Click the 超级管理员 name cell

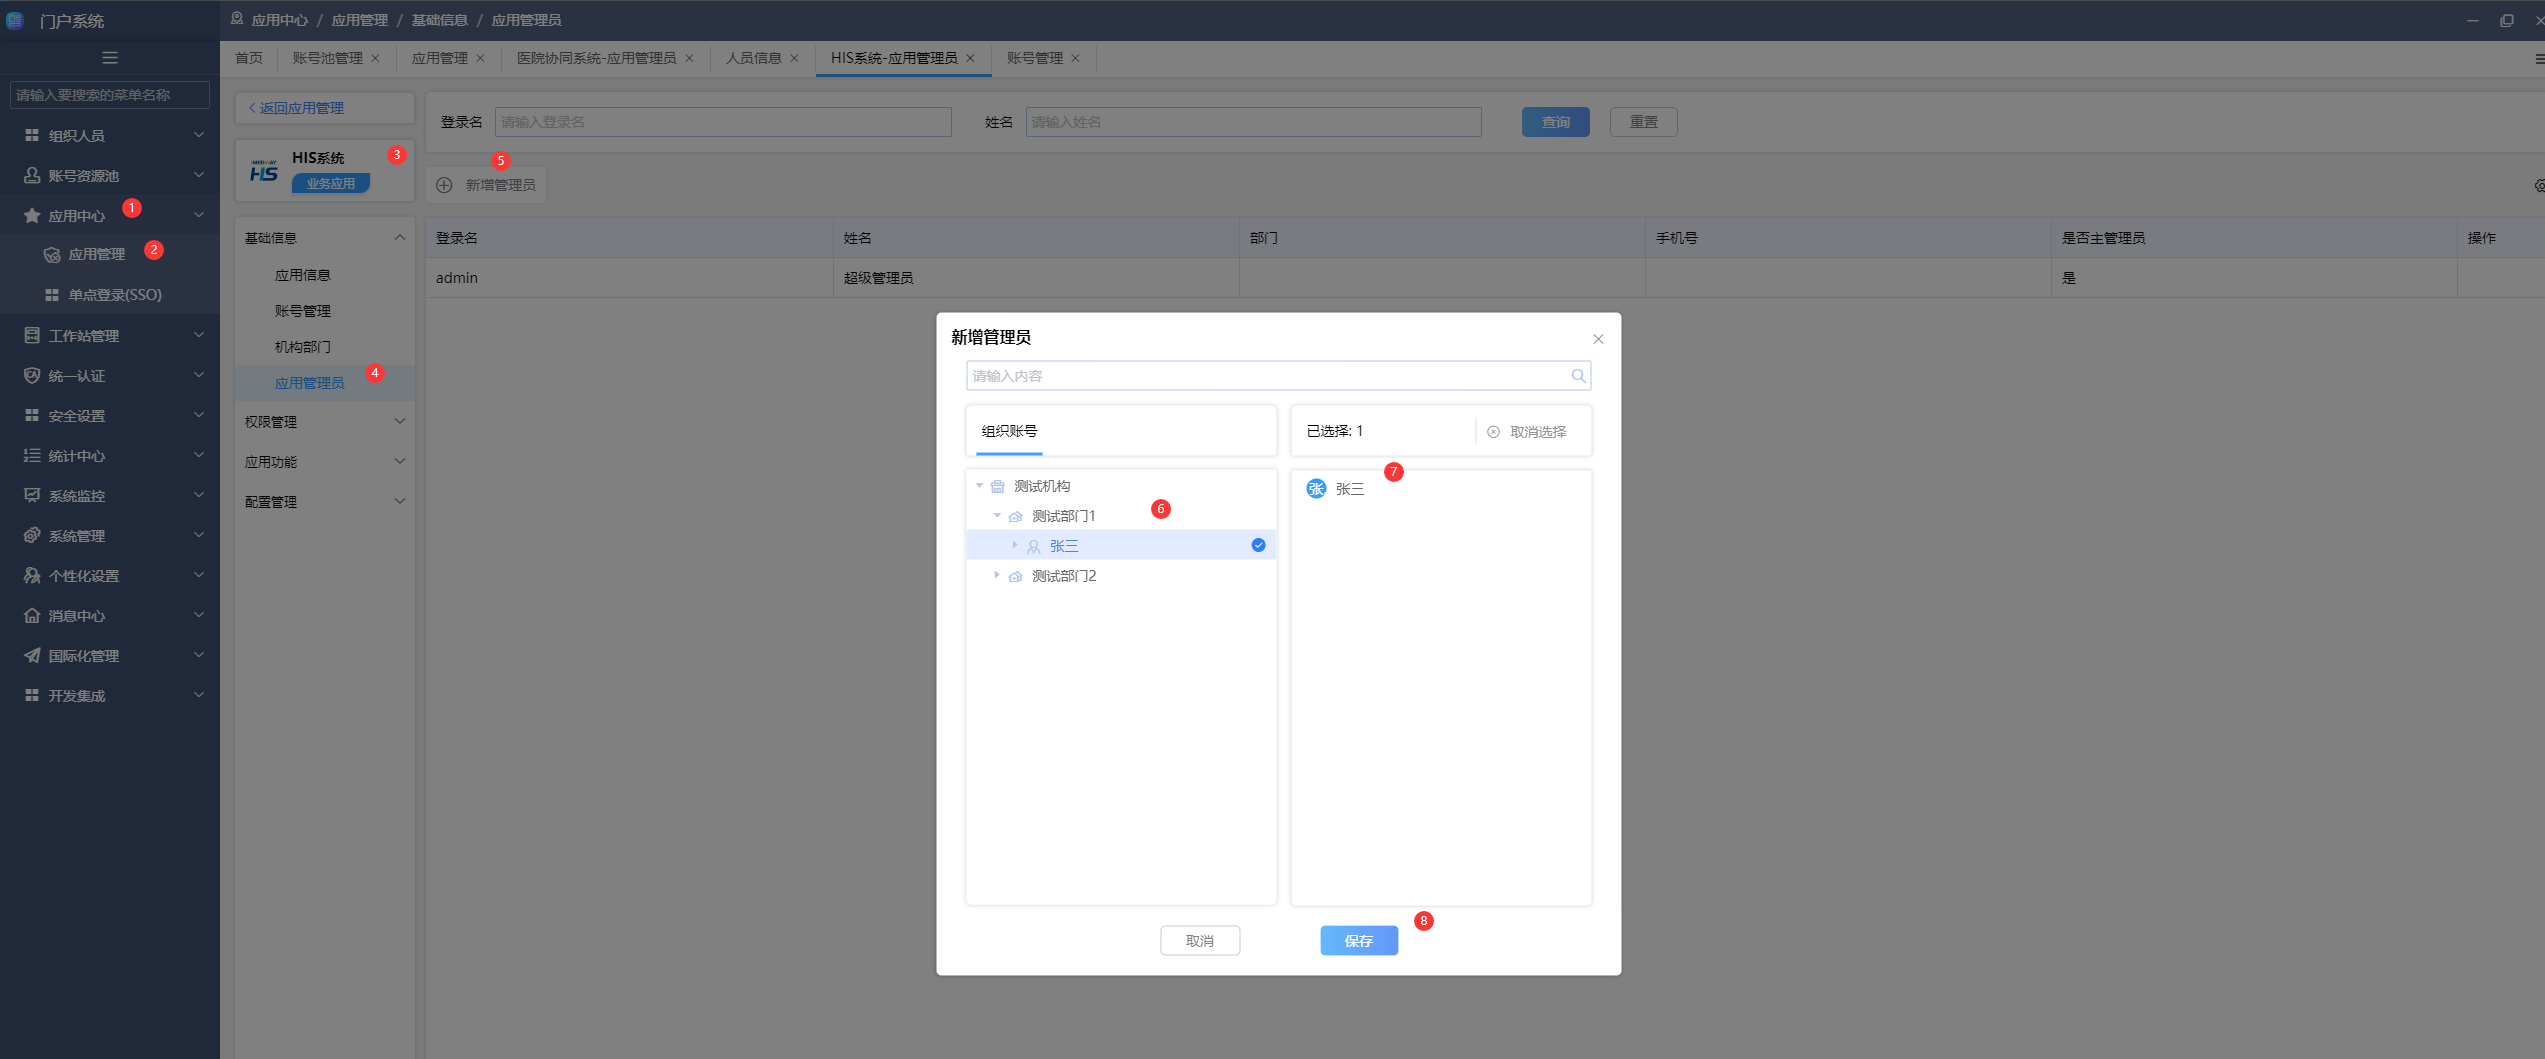click(x=1036, y=278)
